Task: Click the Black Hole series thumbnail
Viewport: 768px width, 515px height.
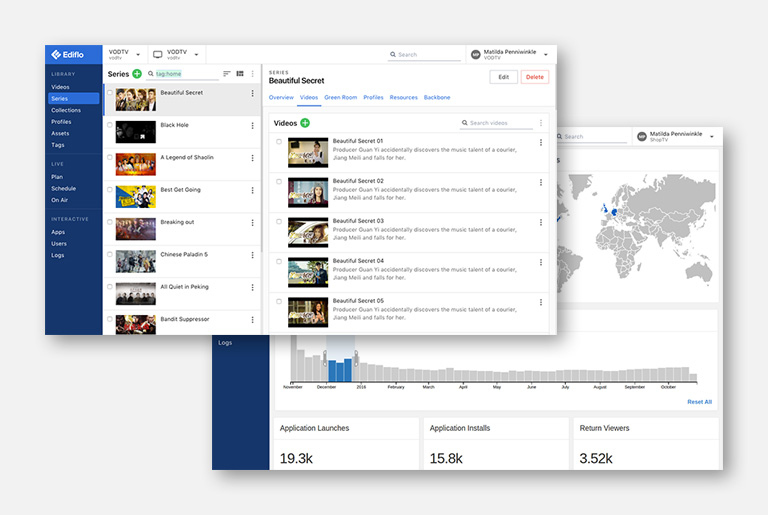Action: point(136,132)
